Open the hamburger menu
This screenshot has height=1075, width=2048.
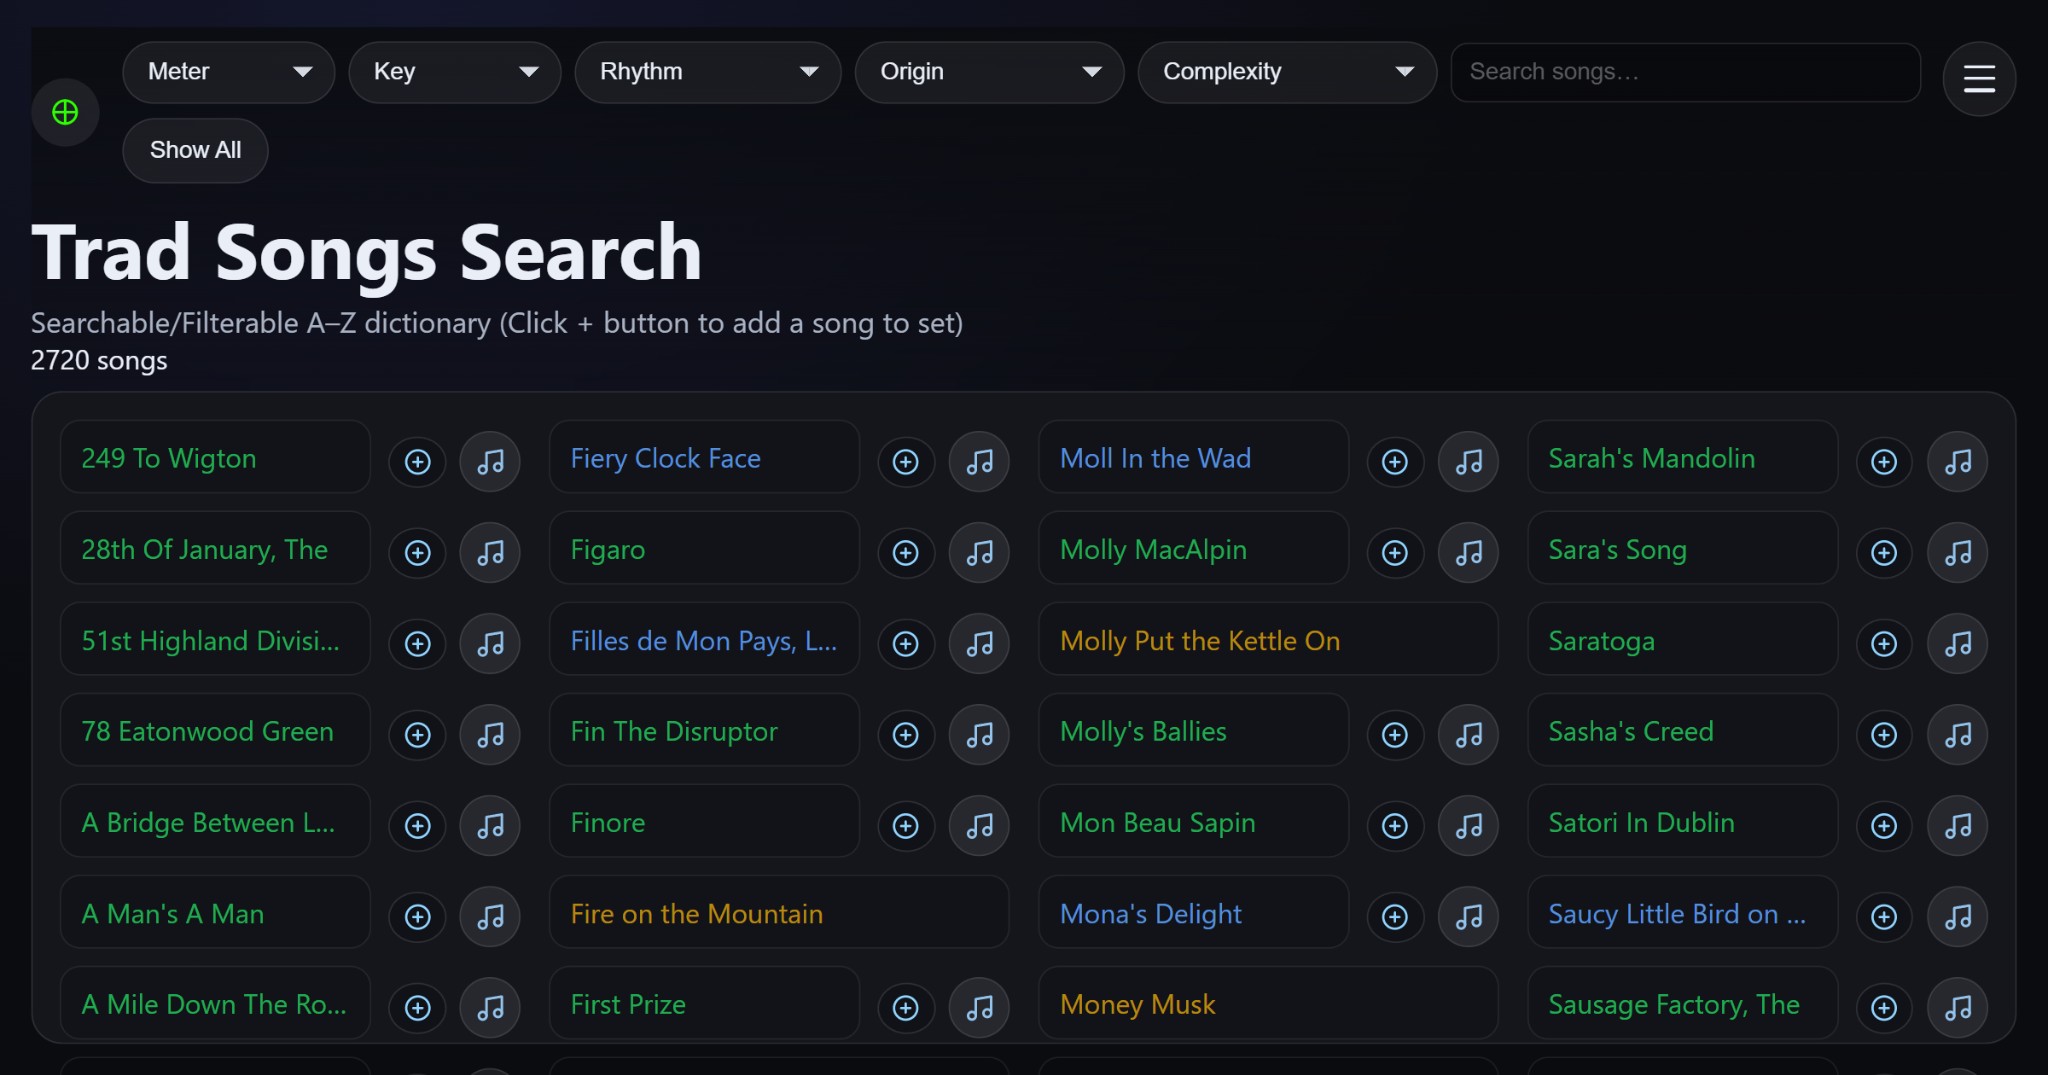[x=1979, y=78]
